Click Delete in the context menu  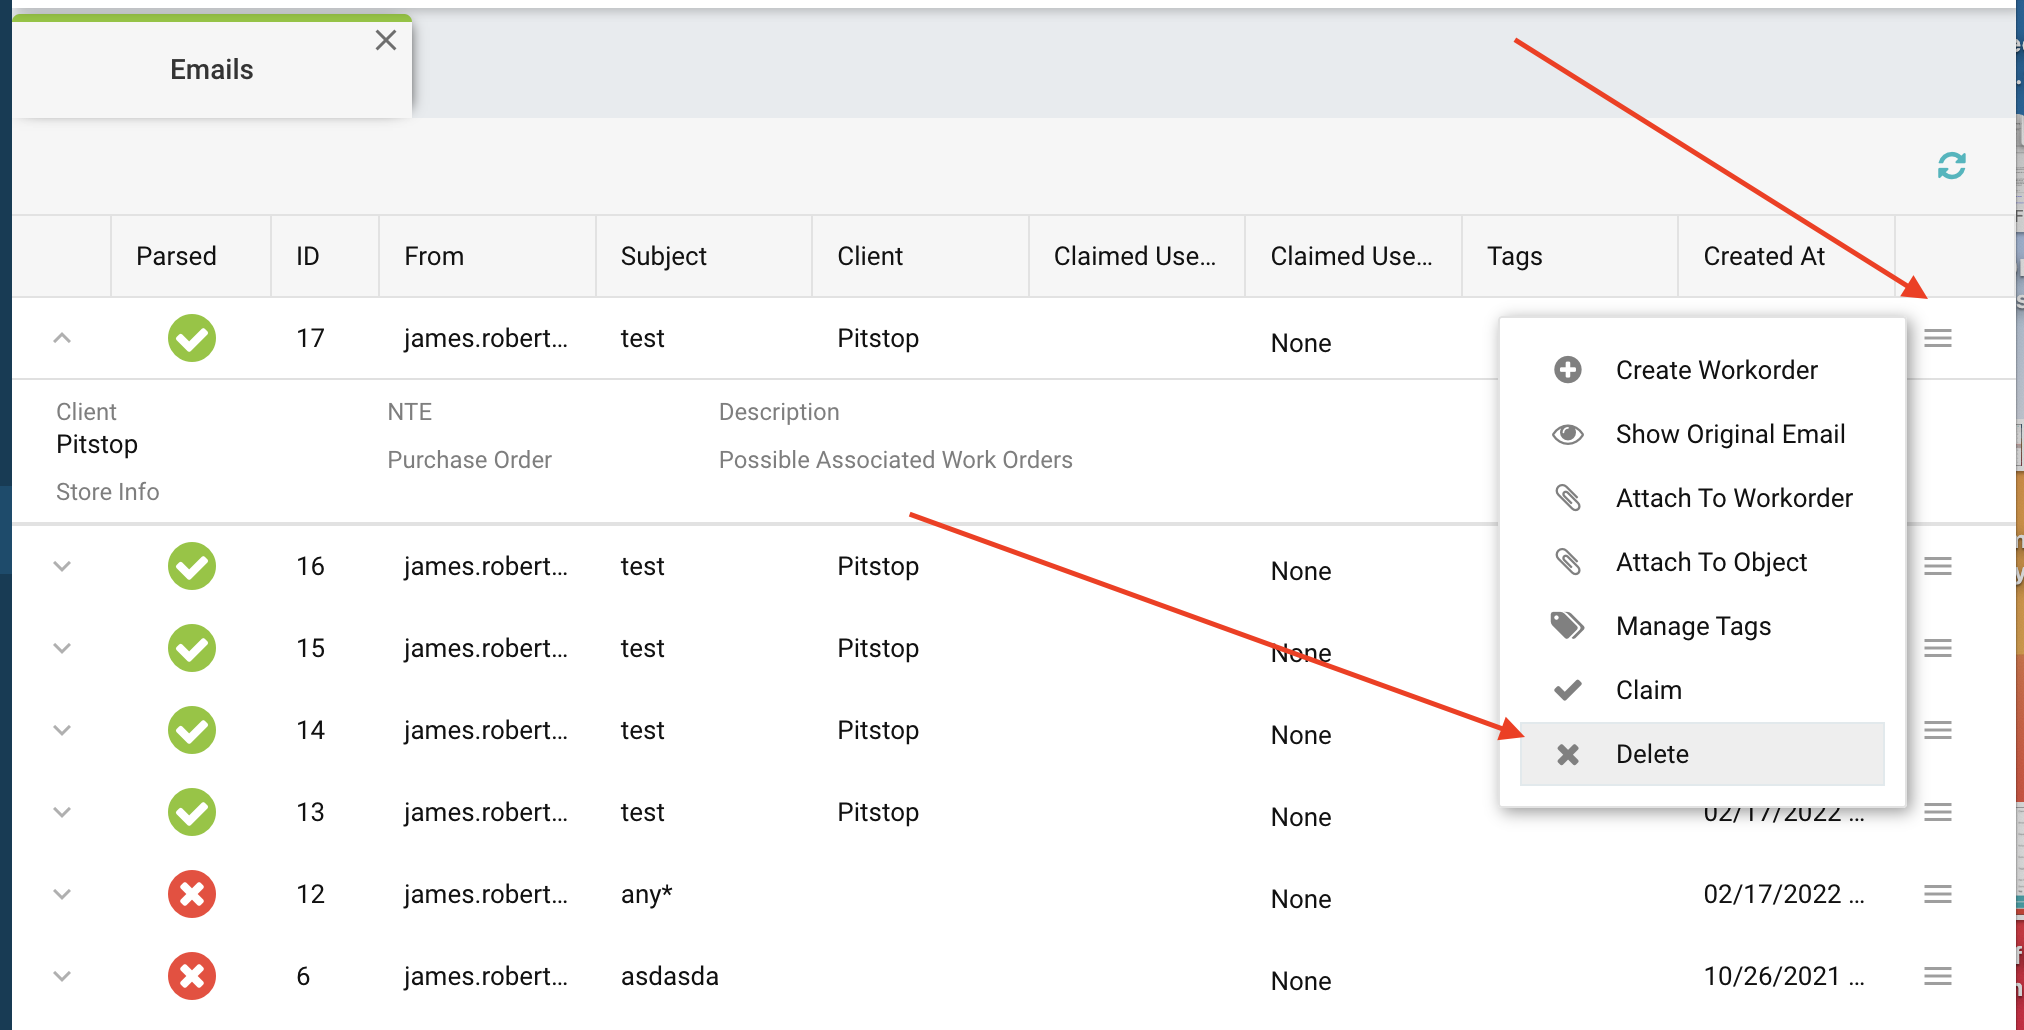pyautogui.click(x=1652, y=754)
